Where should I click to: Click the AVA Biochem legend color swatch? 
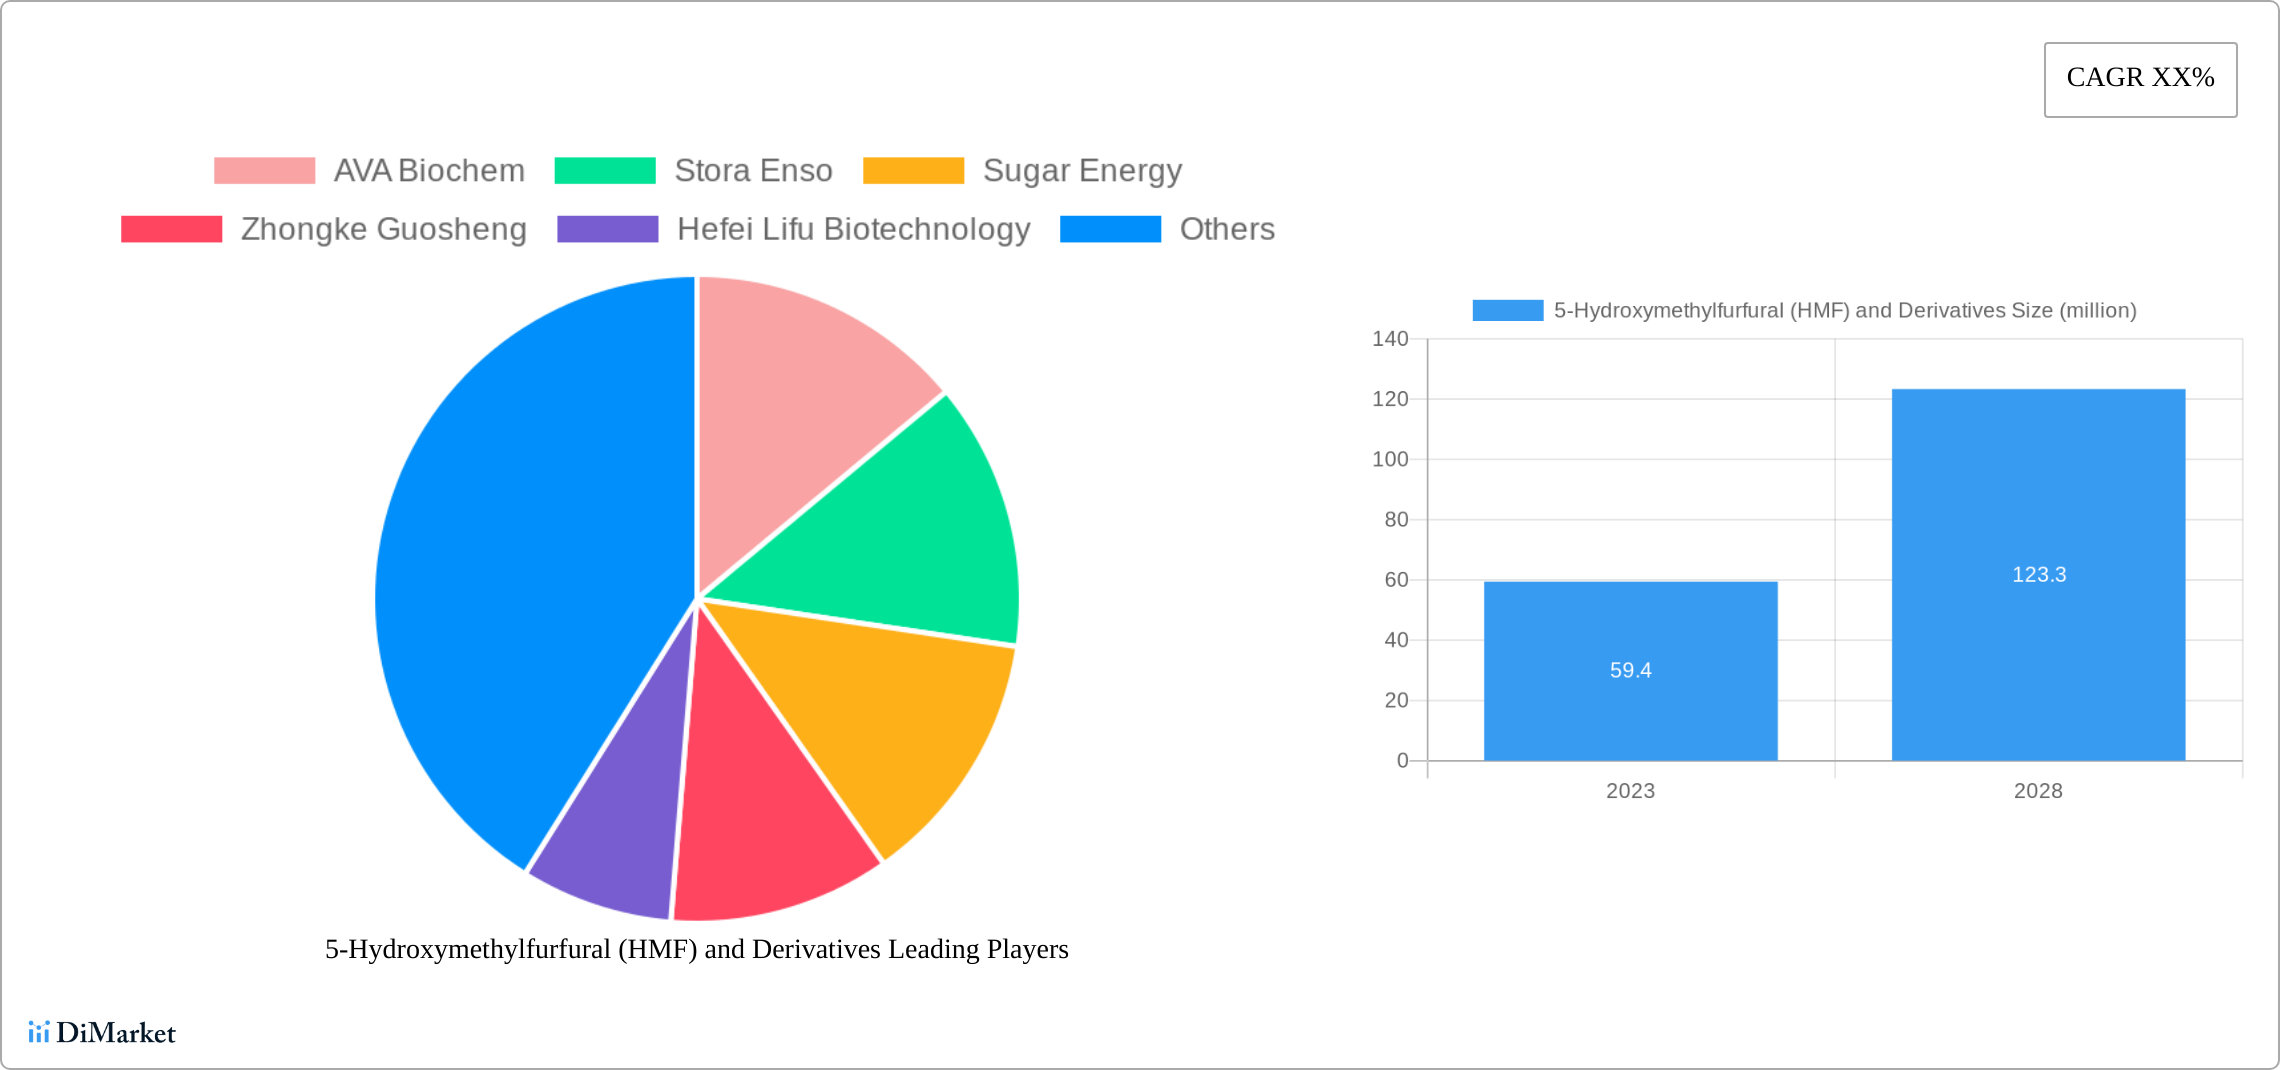(x=264, y=171)
